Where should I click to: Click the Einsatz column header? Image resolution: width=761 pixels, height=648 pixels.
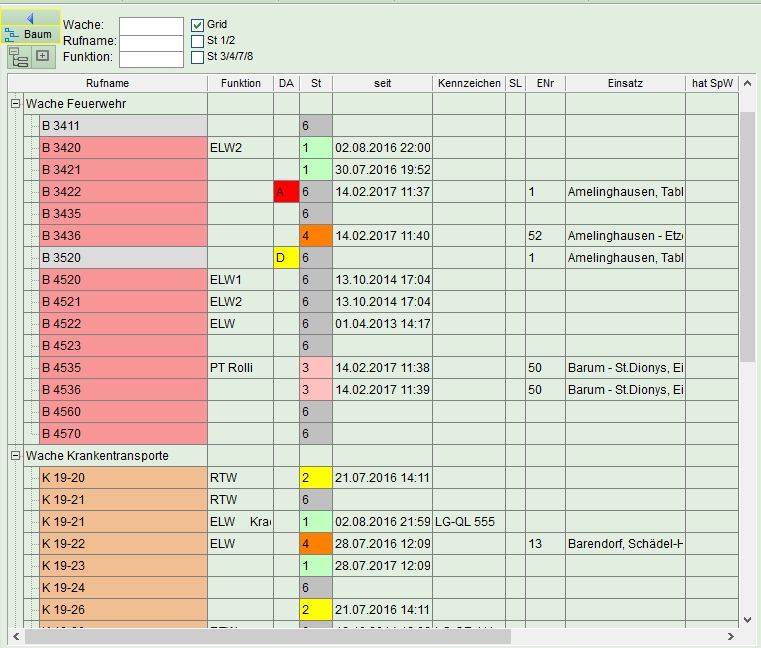pyautogui.click(x=624, y=83)
